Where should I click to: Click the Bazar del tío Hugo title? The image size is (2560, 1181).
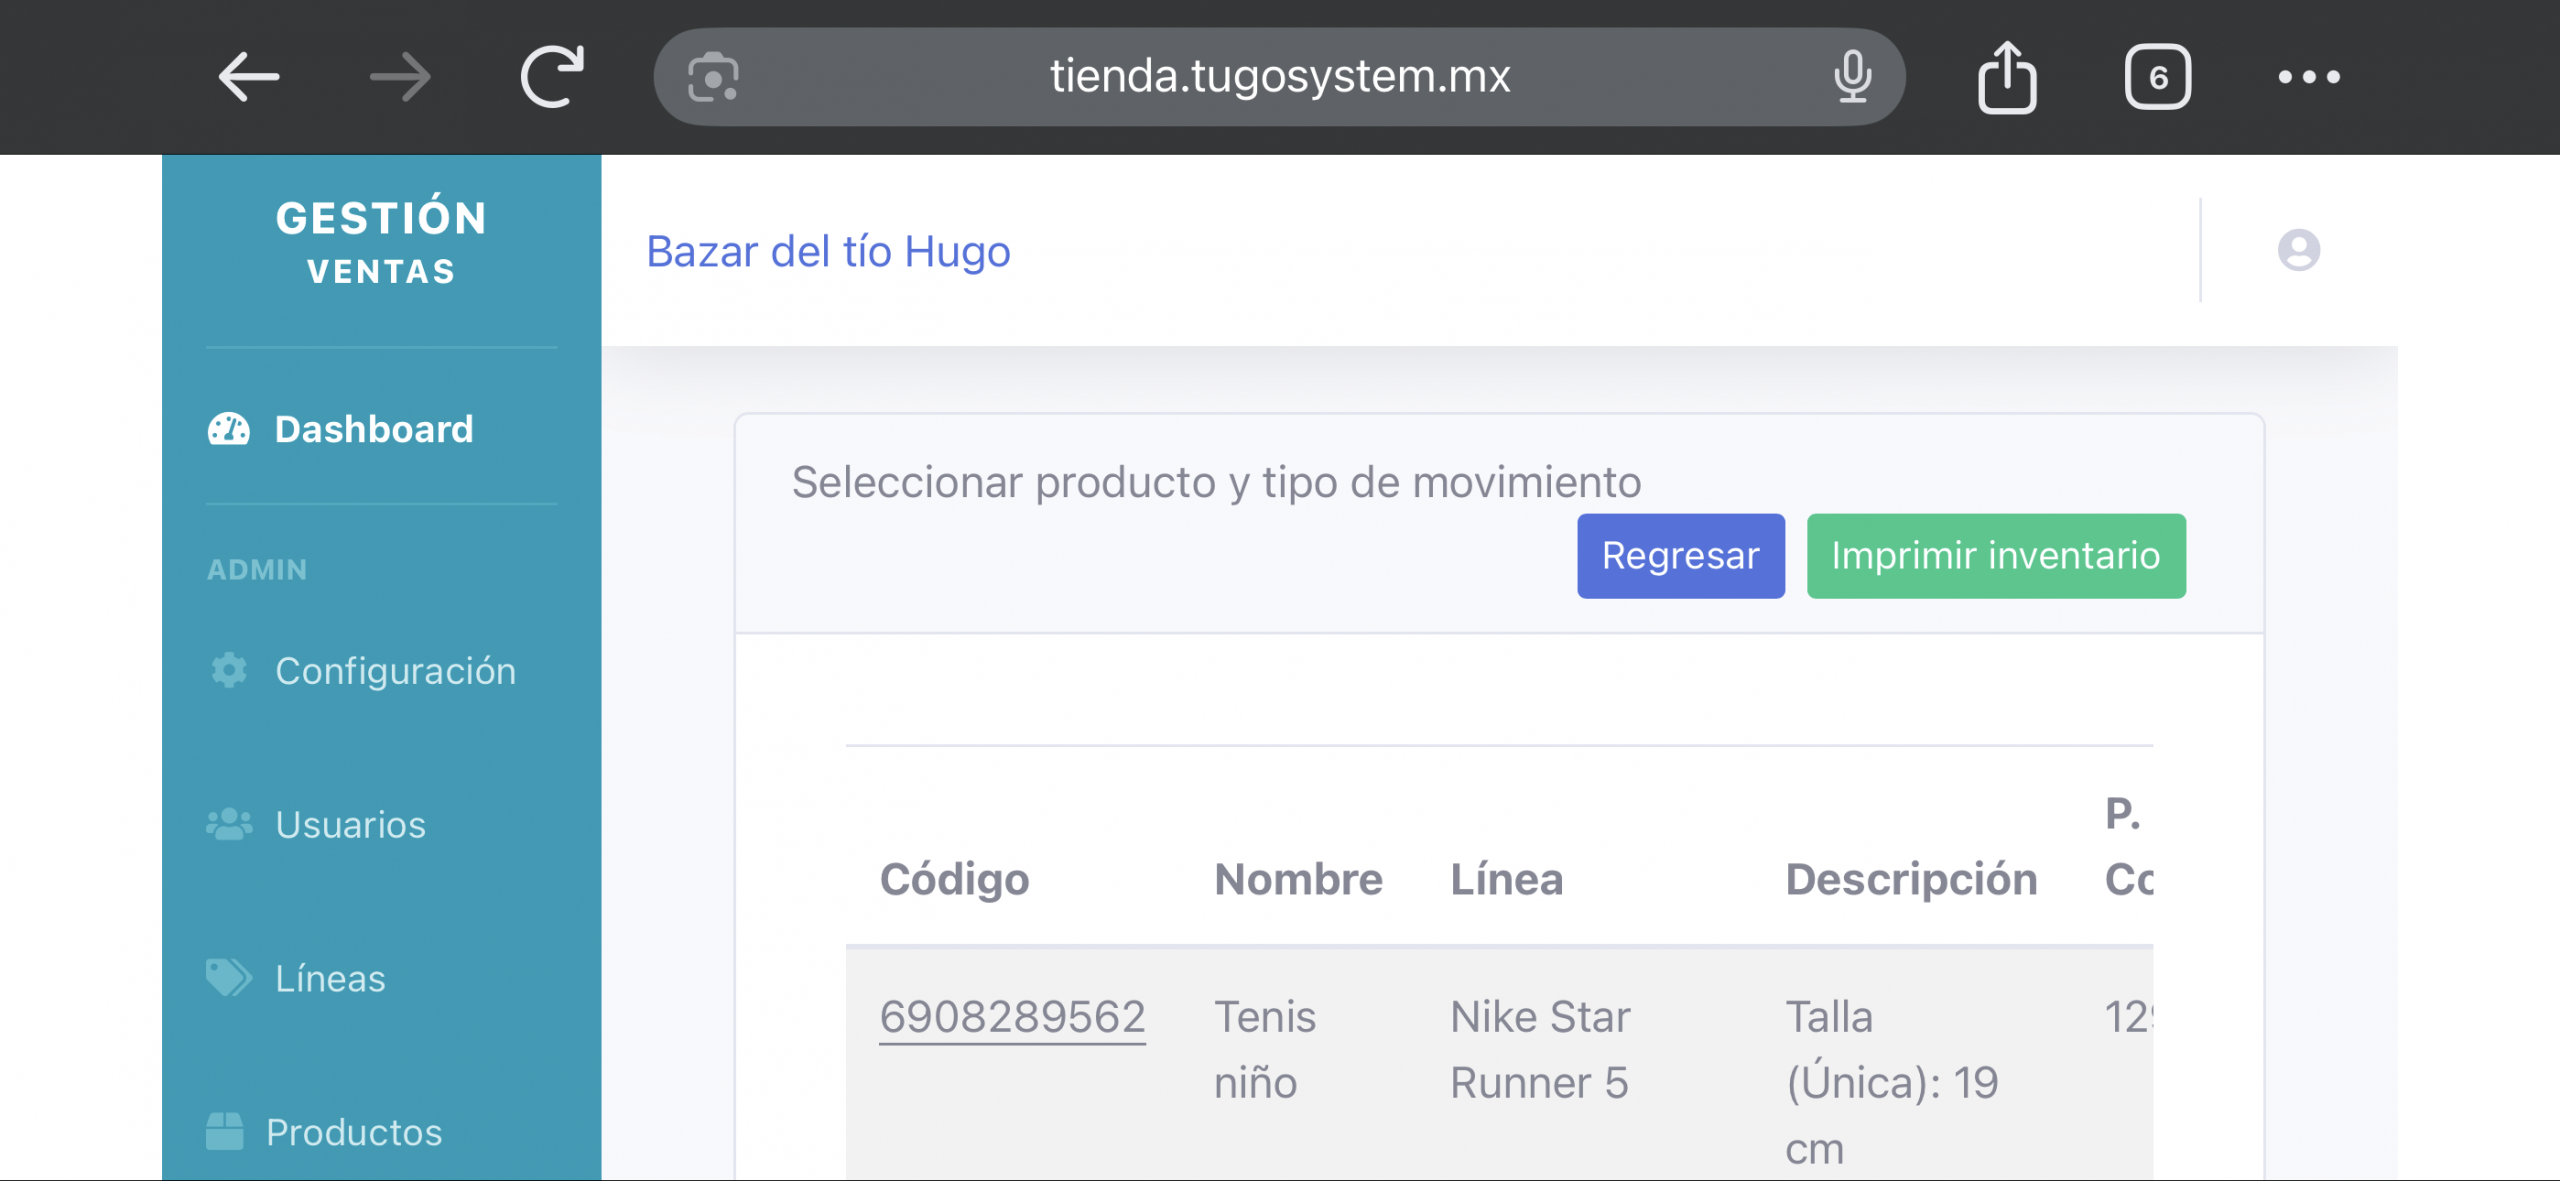(x=828, y=251)
